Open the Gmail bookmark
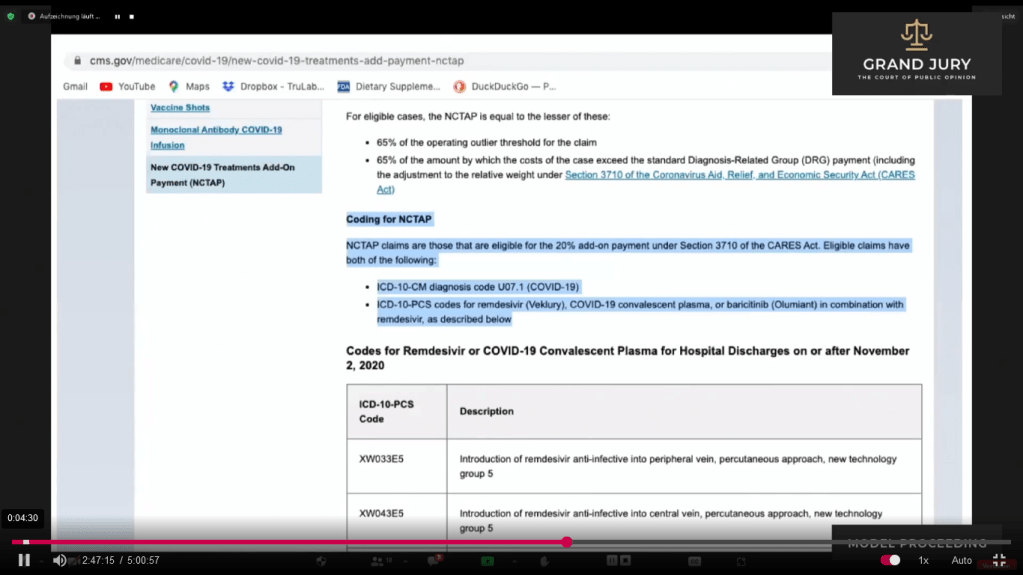 click(75, 87)
